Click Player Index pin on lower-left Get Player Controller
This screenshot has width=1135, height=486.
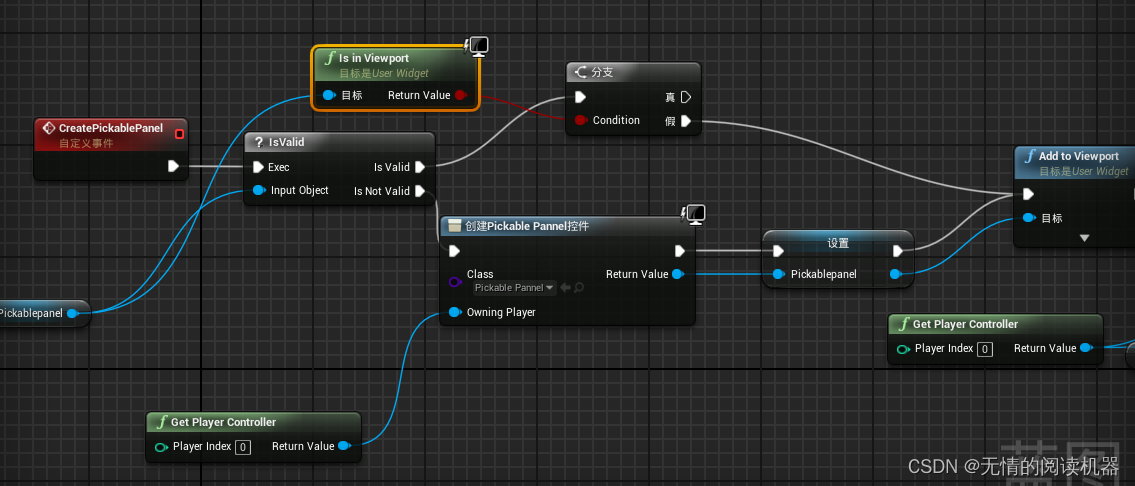tap(161, 447)
